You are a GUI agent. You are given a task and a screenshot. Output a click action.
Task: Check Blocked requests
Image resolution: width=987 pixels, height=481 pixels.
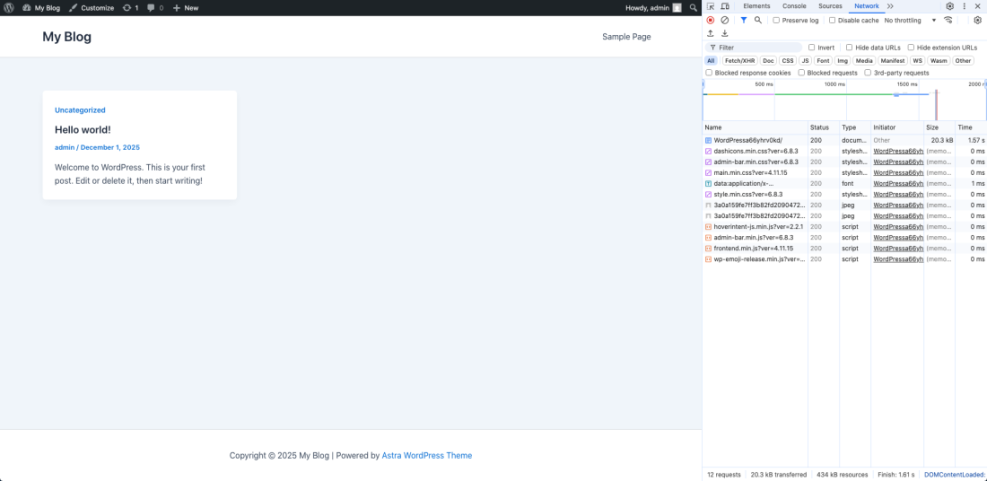click(801, 72)
